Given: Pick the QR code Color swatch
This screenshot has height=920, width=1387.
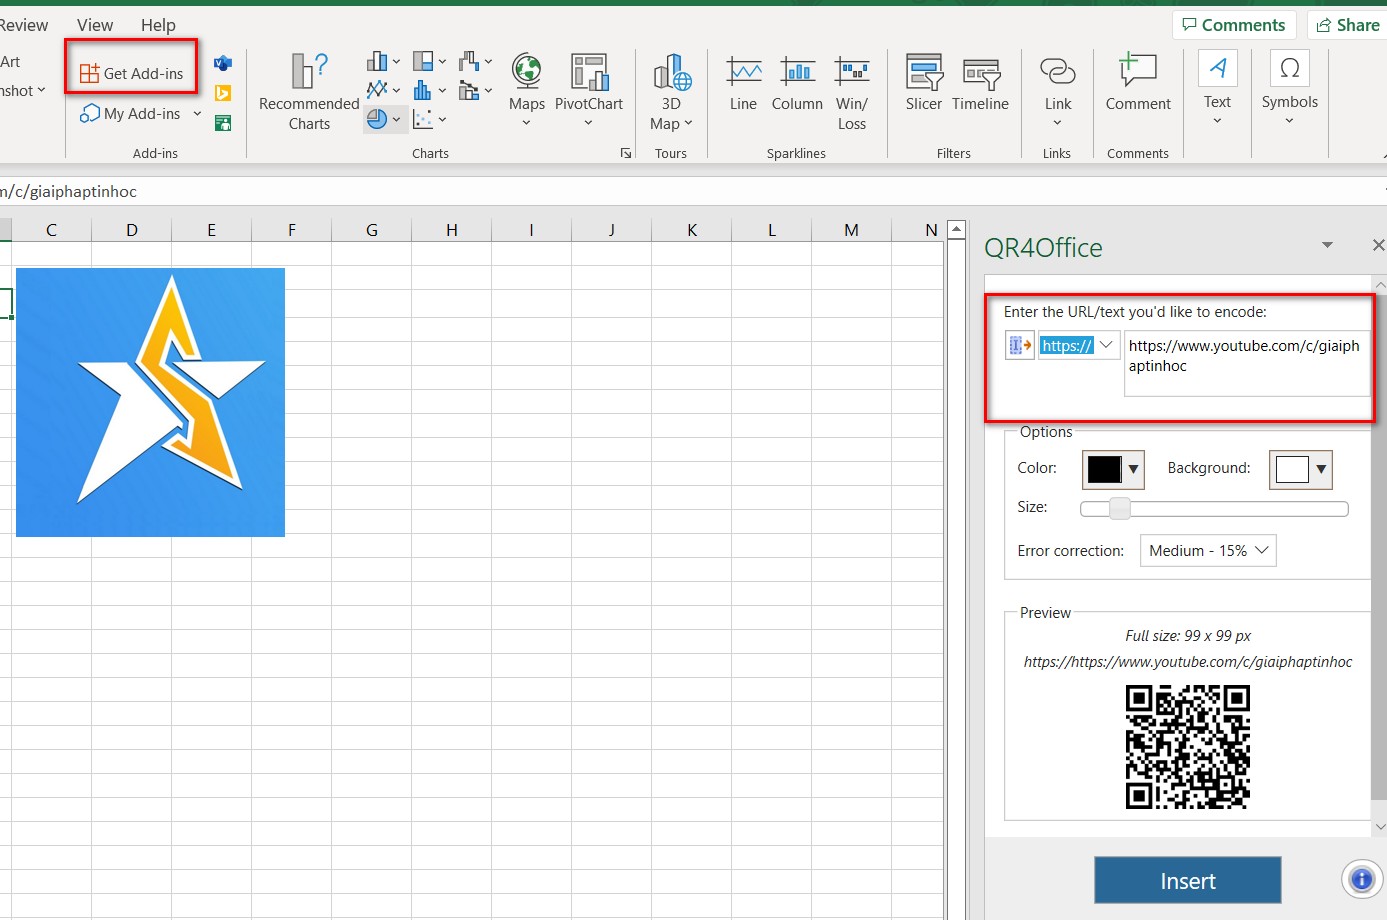Looking at the screenshot, I should click(x=1113, y=469).
